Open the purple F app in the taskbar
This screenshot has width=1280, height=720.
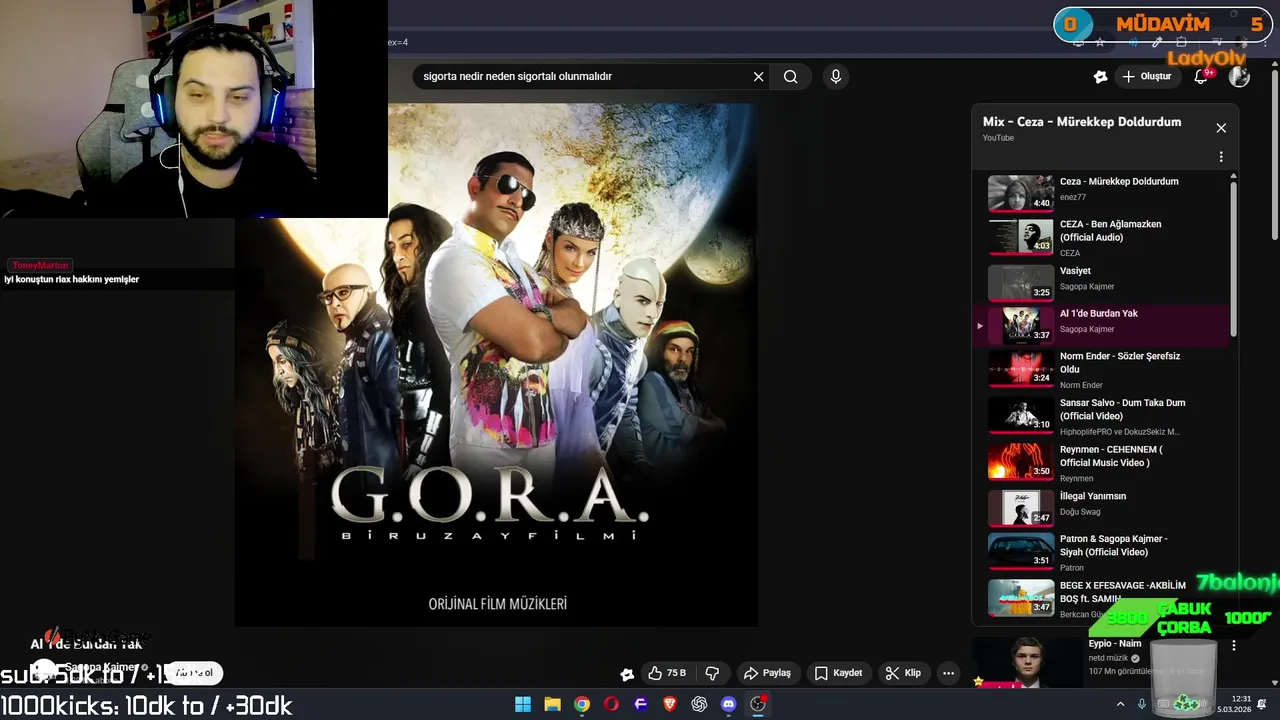(641, 704)
